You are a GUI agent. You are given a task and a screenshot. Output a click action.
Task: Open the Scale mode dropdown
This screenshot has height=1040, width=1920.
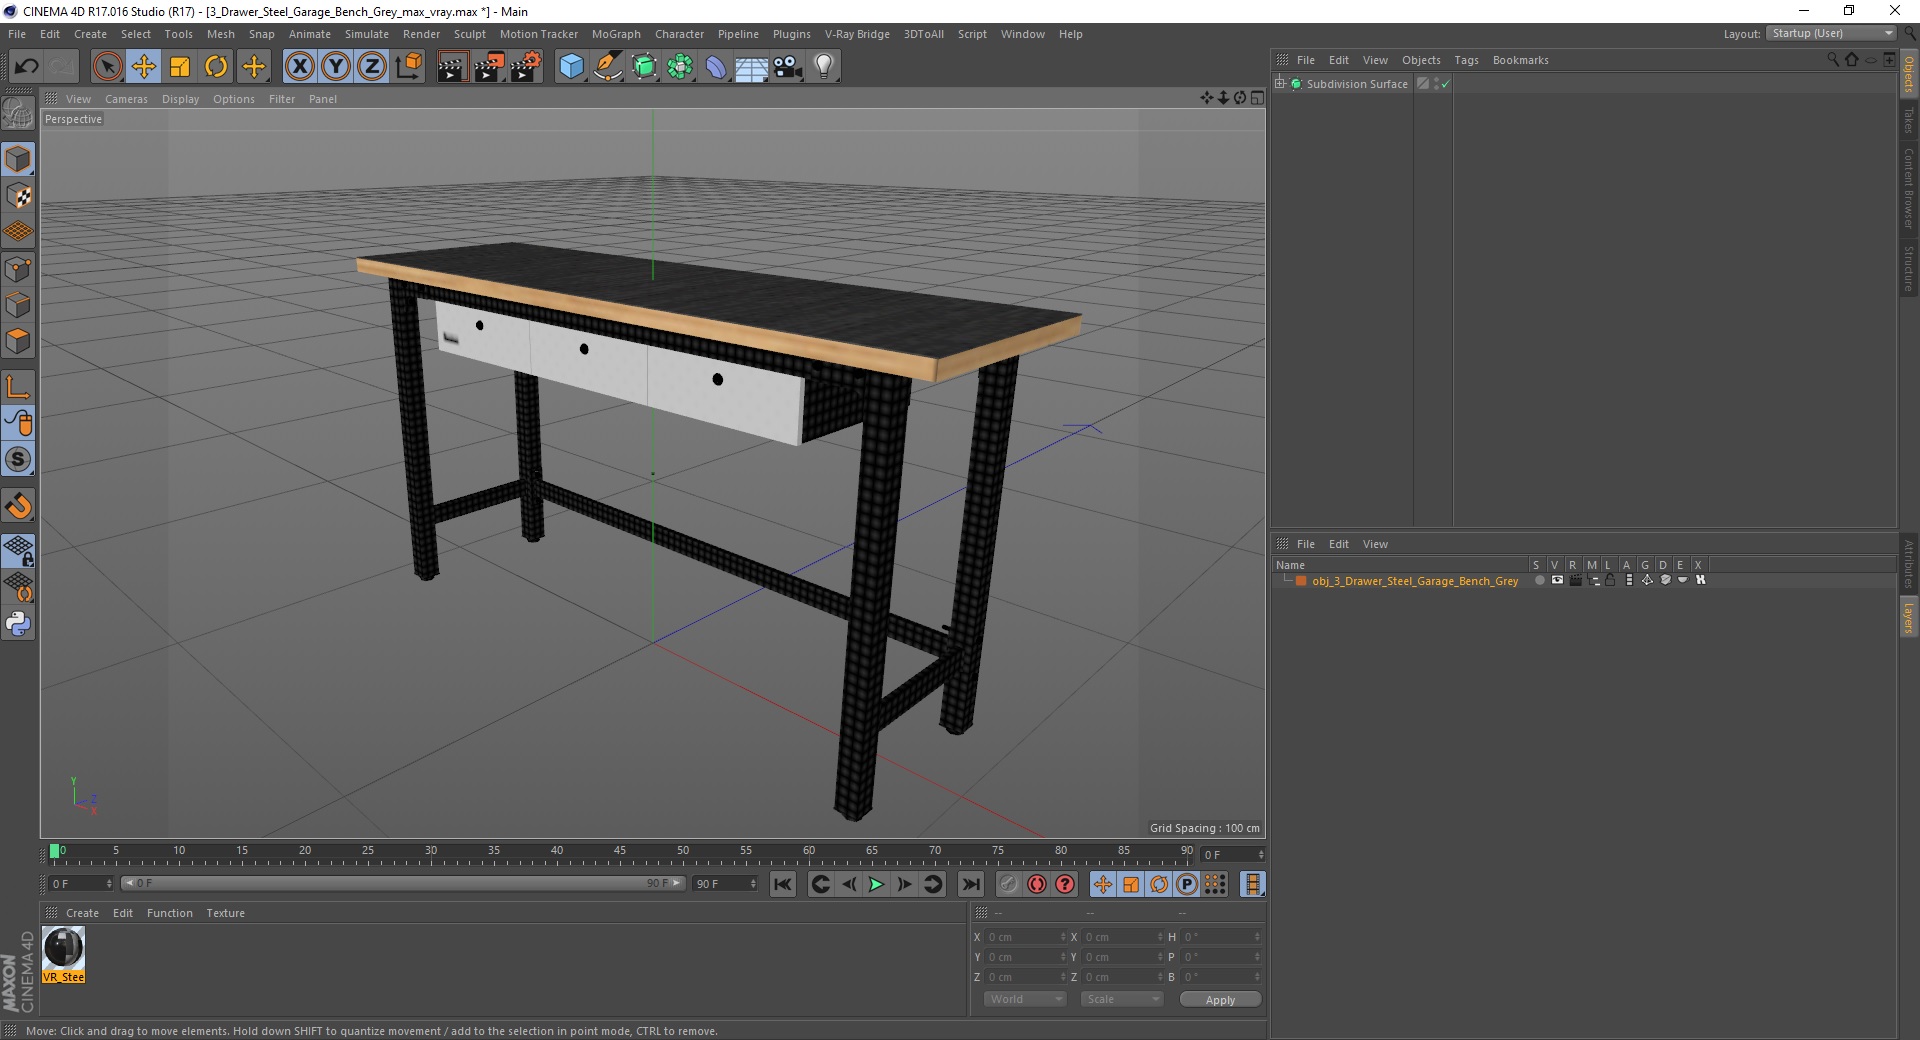pos(1122,999)
